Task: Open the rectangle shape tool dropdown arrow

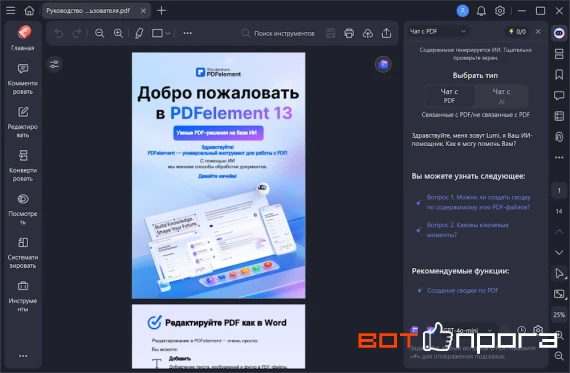Action: (x=168, y=33)
